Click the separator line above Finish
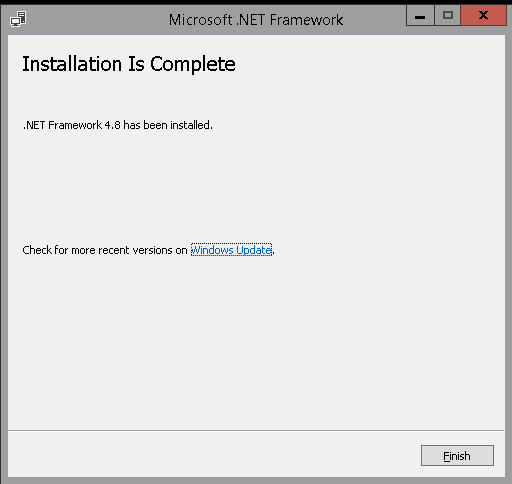Viewport: 512px width, 484px height. [x=256, y=430]
